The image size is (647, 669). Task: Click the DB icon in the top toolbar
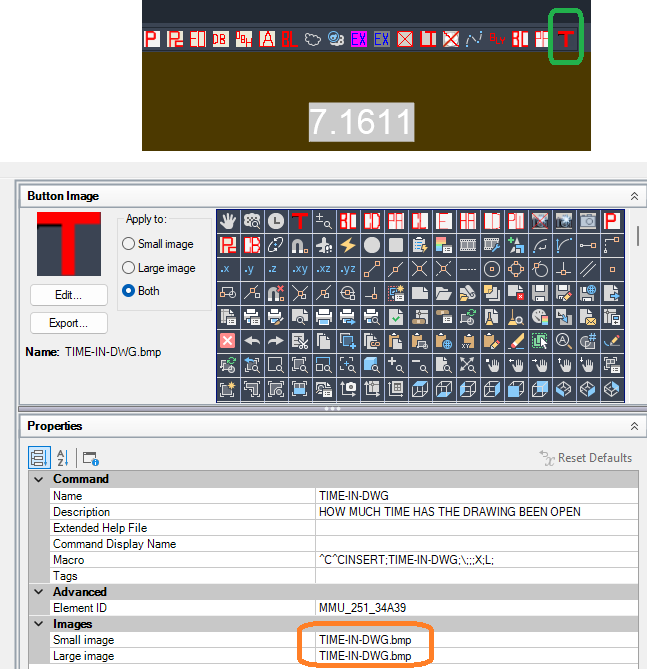(x=221, y=39)
